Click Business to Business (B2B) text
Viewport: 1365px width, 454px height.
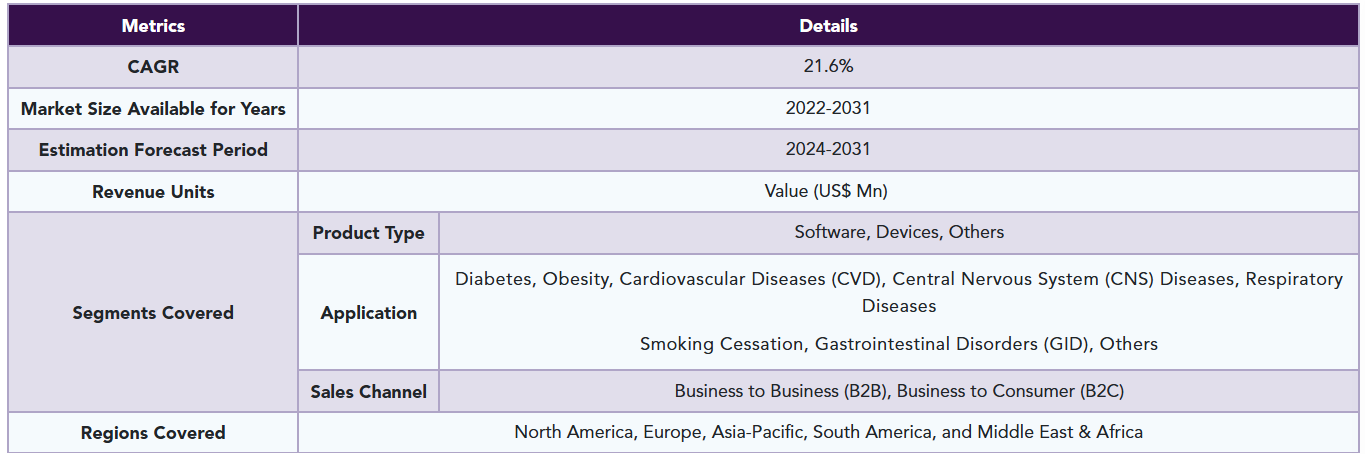click(783, 391)
